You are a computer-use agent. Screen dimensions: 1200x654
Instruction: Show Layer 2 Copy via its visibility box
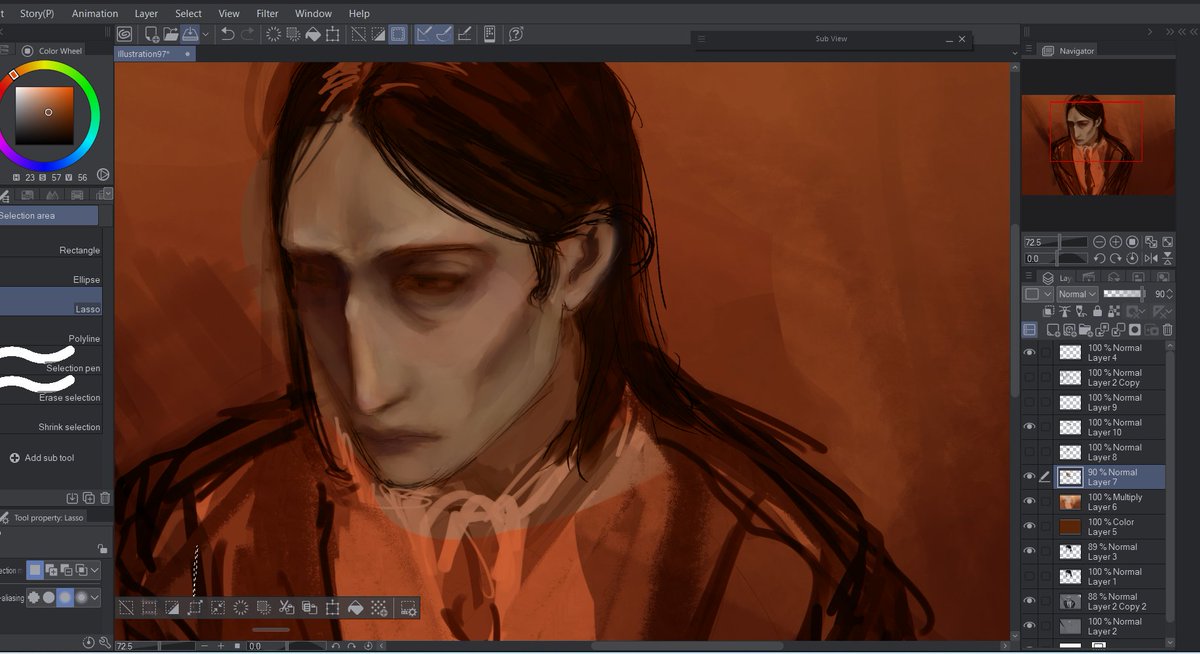pyautogui.click(x=1030, y=378)
